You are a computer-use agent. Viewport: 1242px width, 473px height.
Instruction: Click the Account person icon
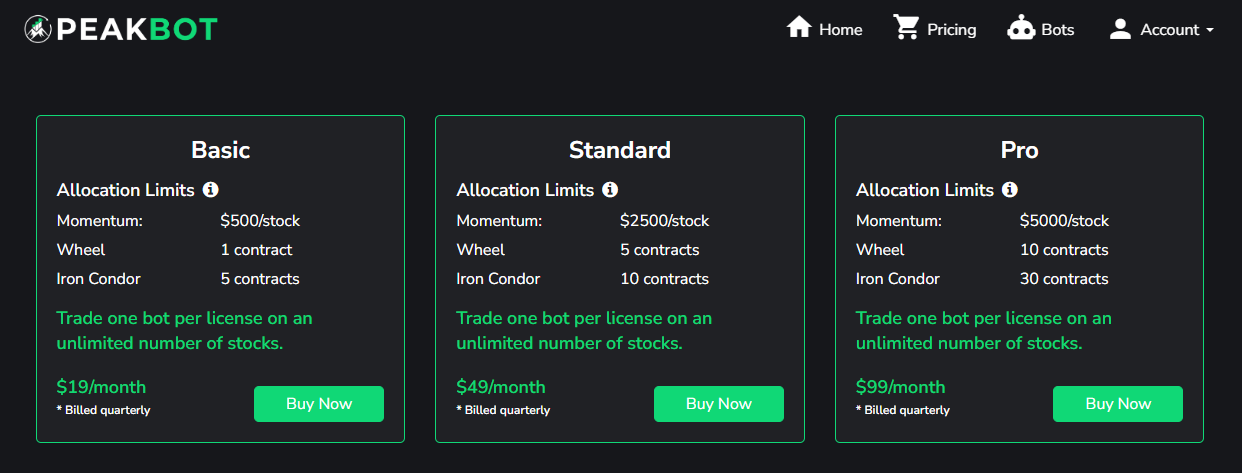(1120, 28)
